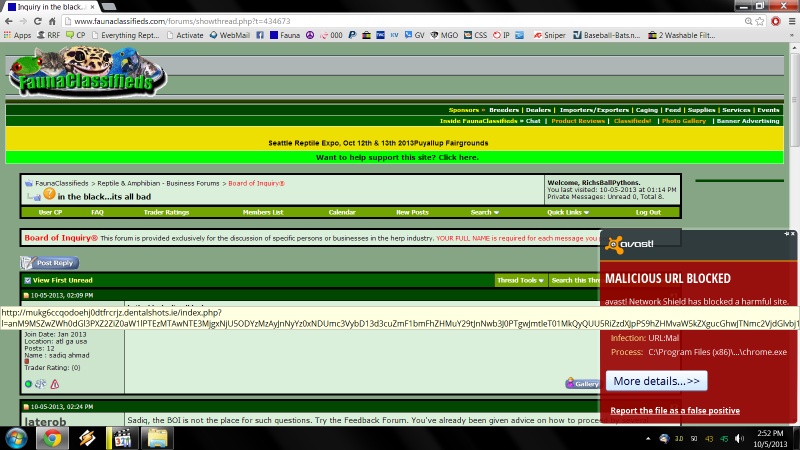Open the 2 Washable Filt... bookmark
The width and height of the screenshot is (800, 450).
click(x=681, y=35)
